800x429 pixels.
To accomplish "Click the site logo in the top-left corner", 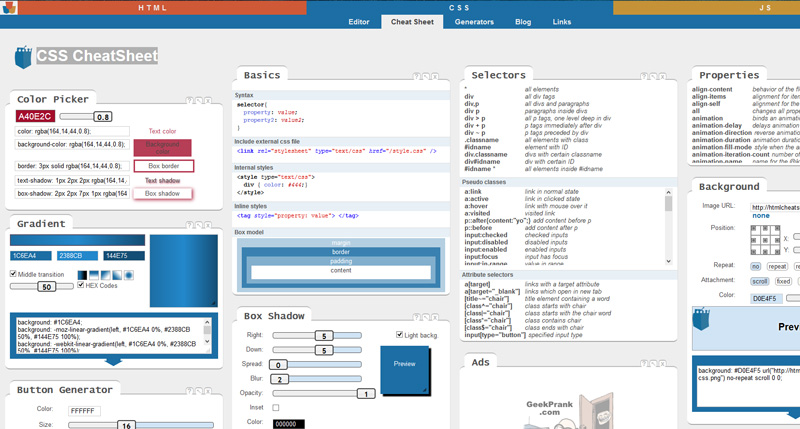I will 10,7.
